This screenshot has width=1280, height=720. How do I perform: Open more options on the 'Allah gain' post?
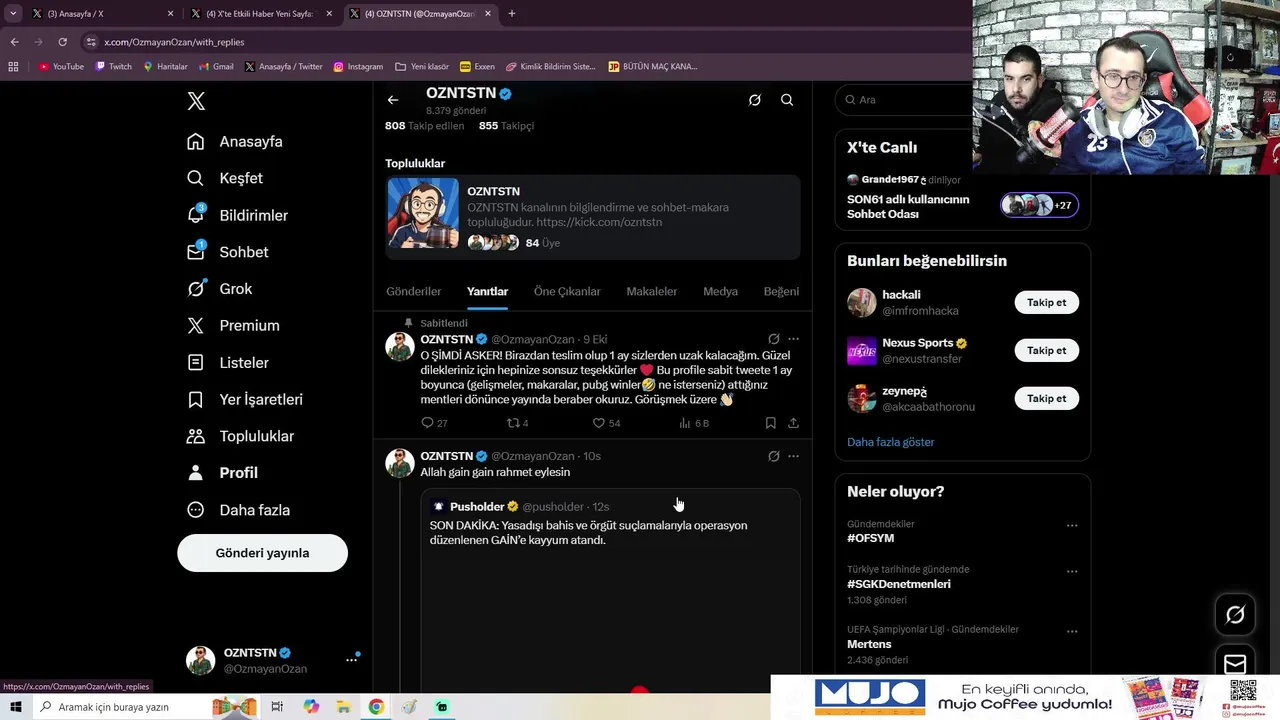(x=793, y=456)
